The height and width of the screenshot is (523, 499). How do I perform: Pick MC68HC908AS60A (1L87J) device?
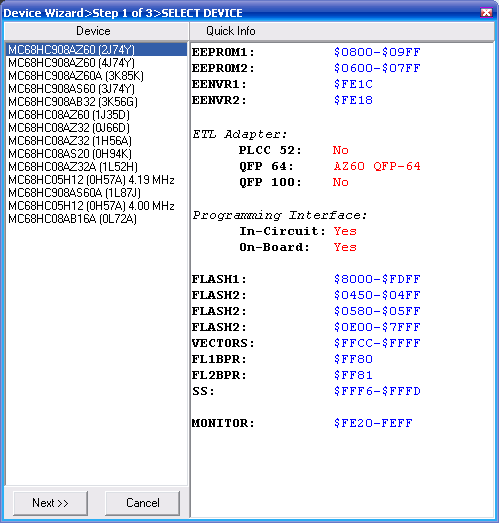point(96,193)
